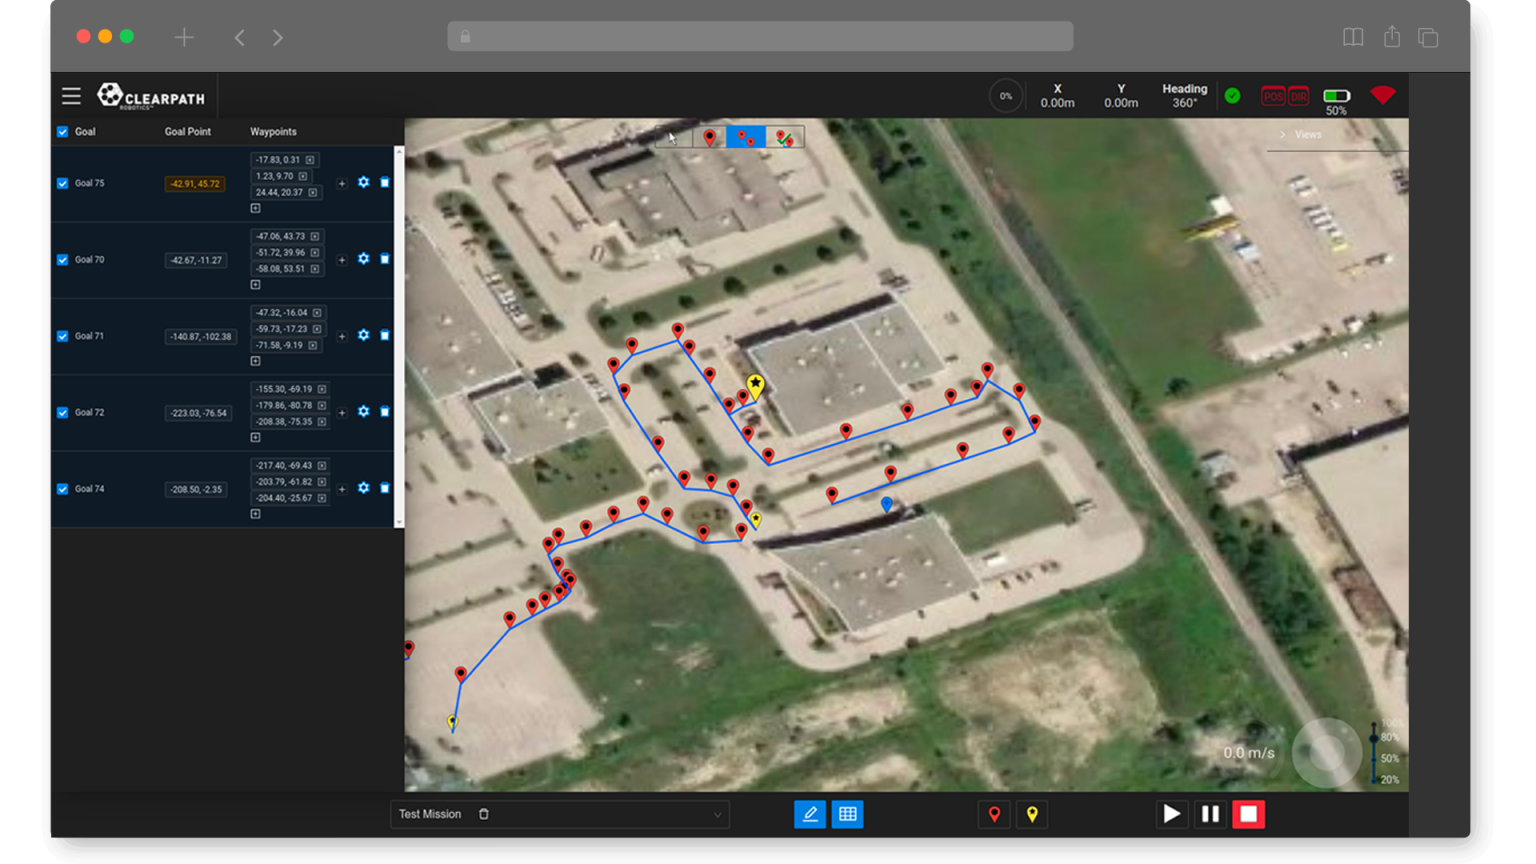Image resolution: width=1536 pixels, height=864 pixels.
Task: Click the pencil edit mode icon
Action: pyautogui.click(x=810, y=814)
